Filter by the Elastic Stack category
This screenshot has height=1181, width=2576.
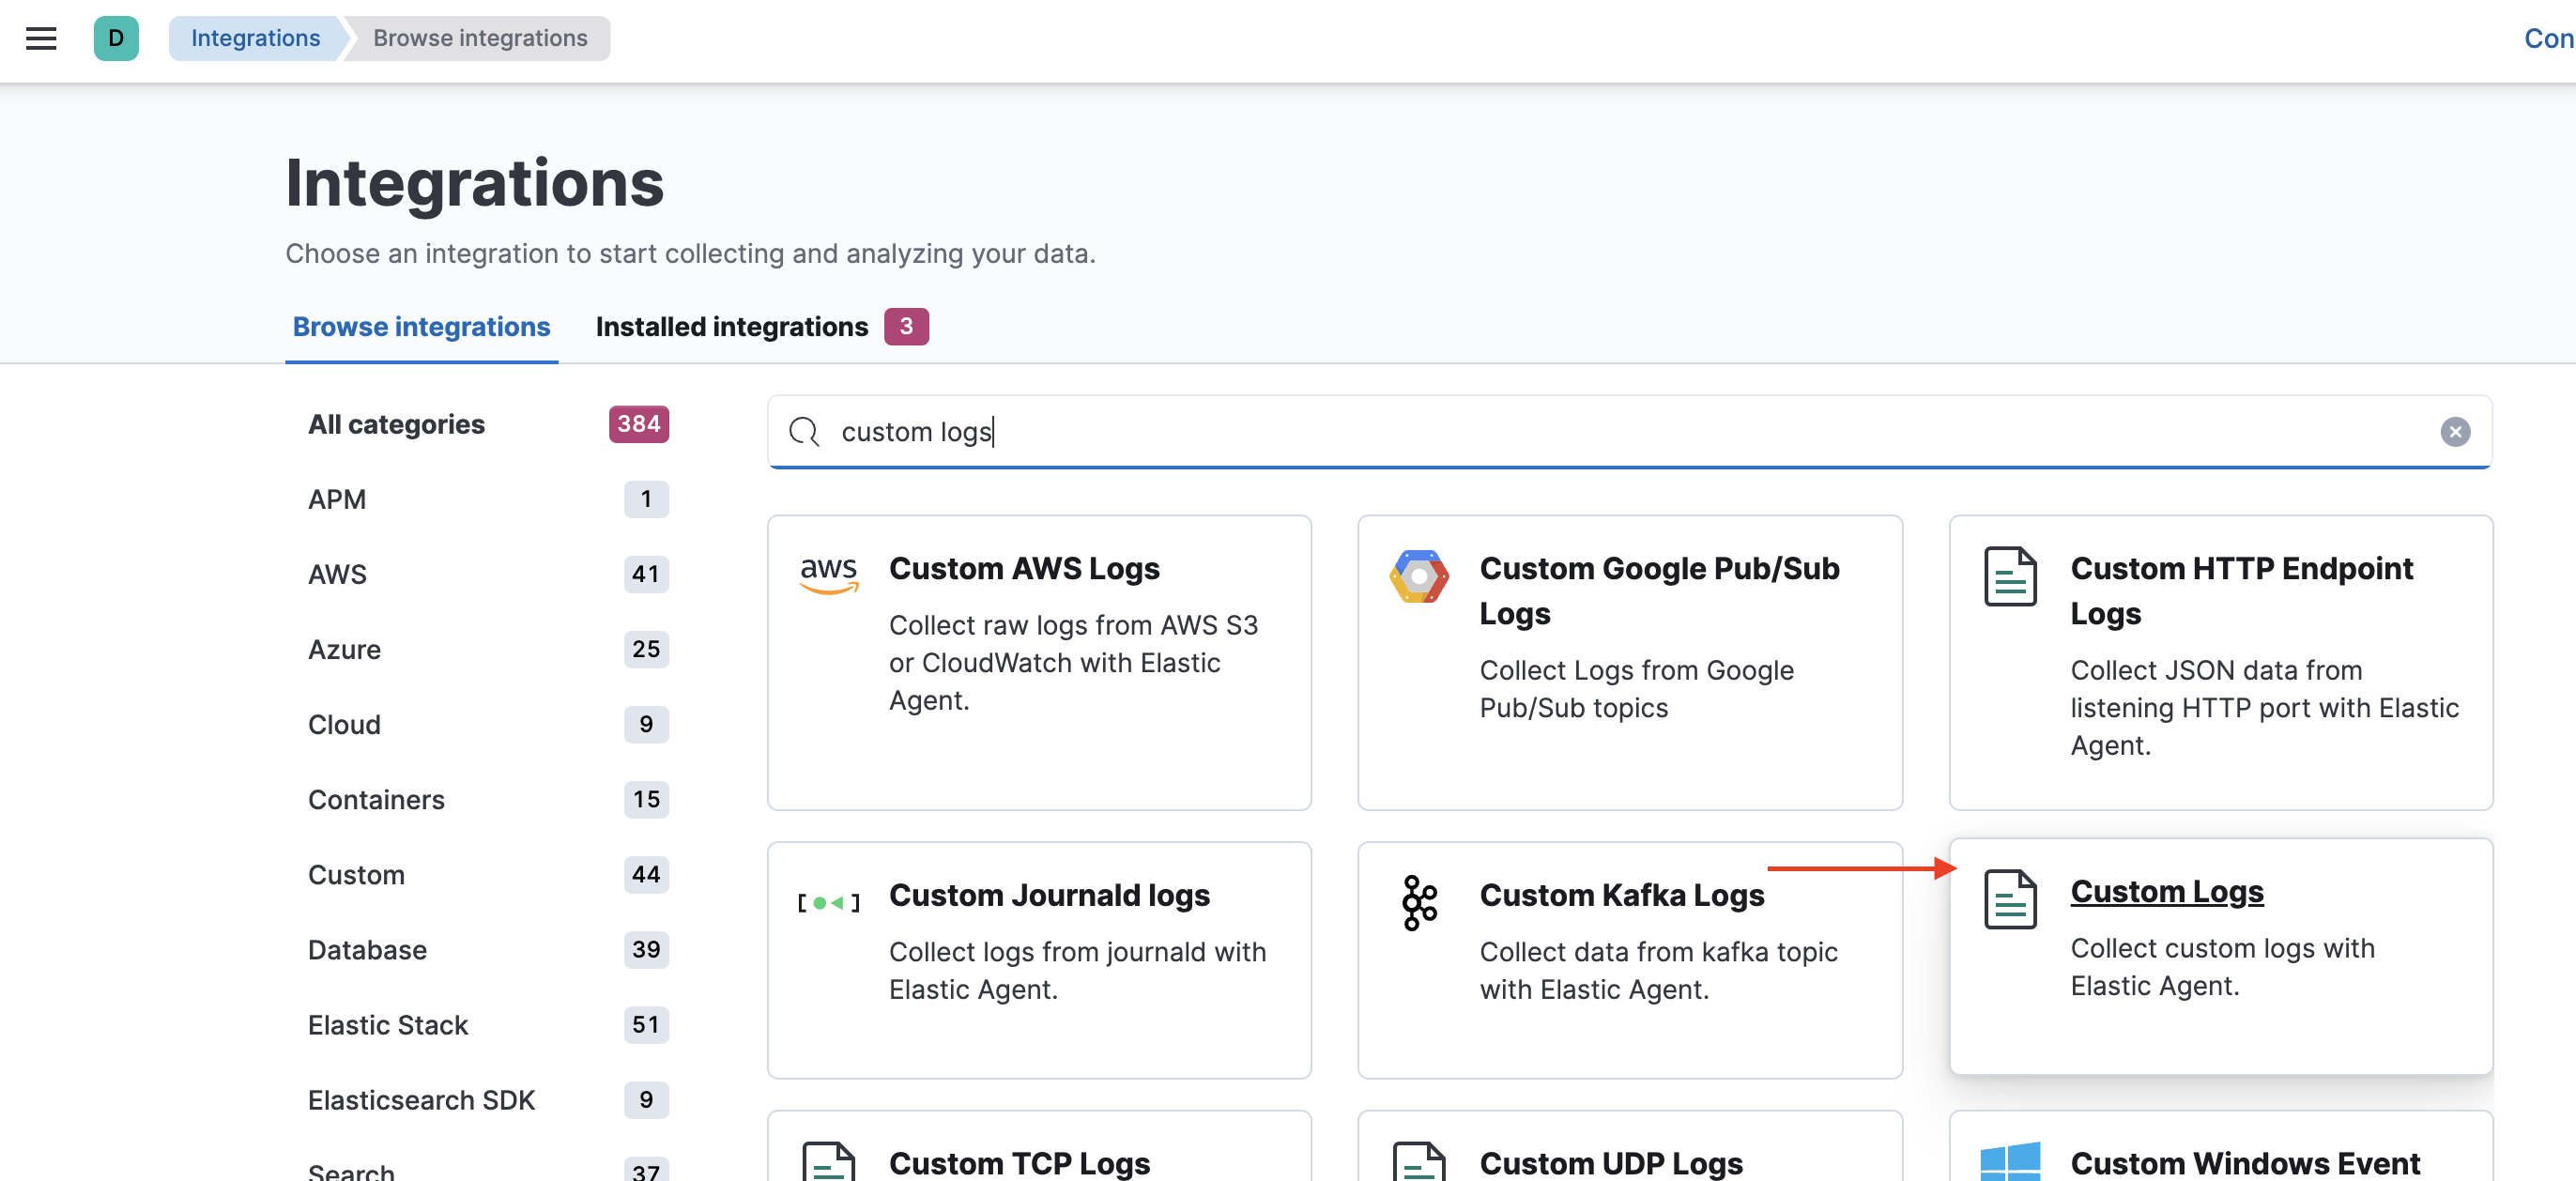point(388,1024)
